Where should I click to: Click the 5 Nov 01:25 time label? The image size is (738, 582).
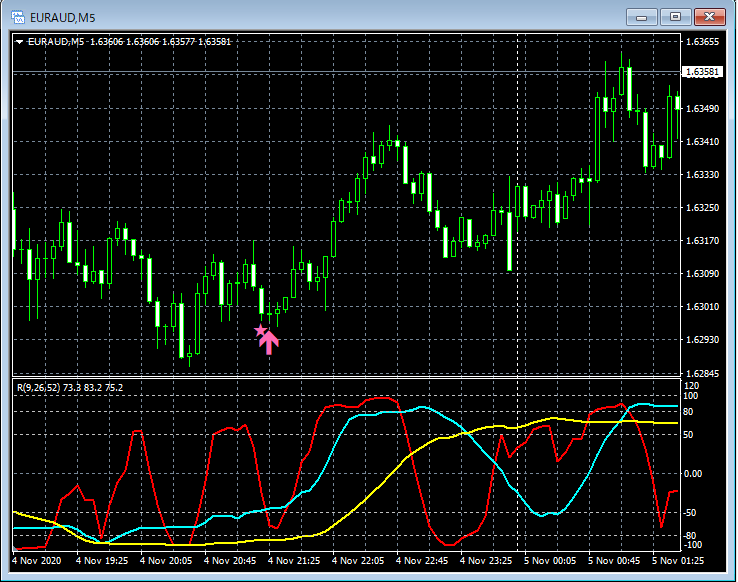(x=678, y=561)
